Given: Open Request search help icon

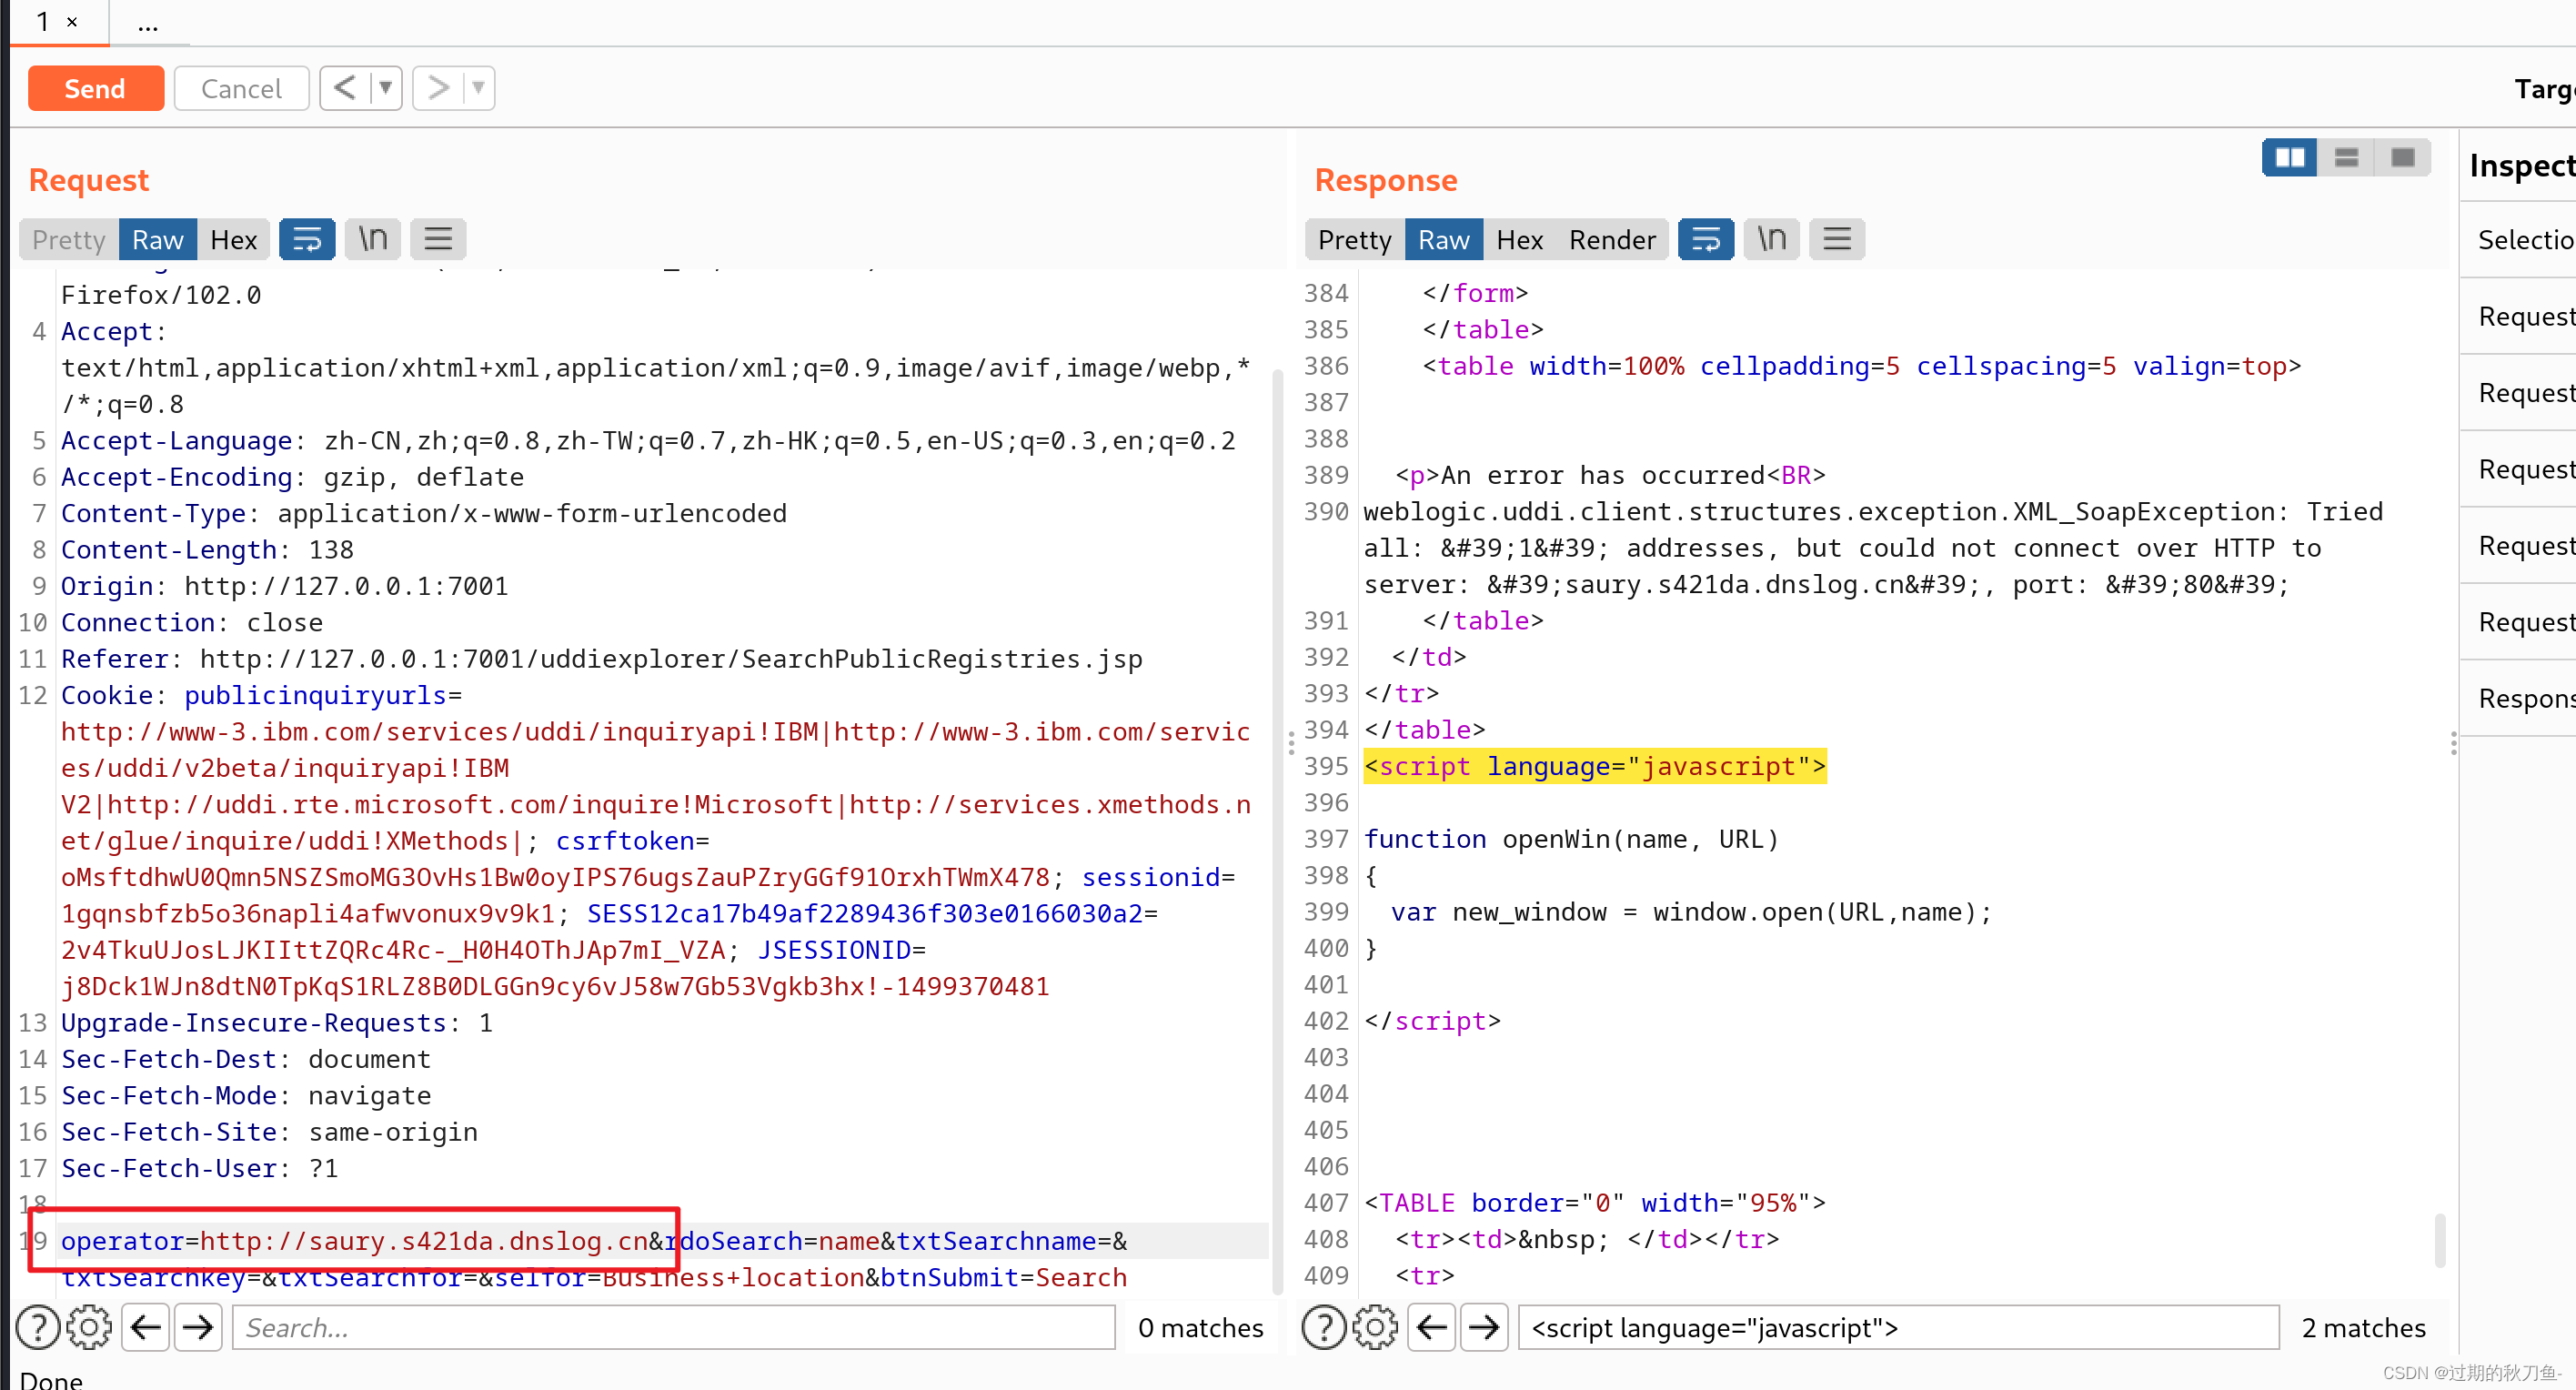Looking at the screenshot, I should tap(38, 1327).
